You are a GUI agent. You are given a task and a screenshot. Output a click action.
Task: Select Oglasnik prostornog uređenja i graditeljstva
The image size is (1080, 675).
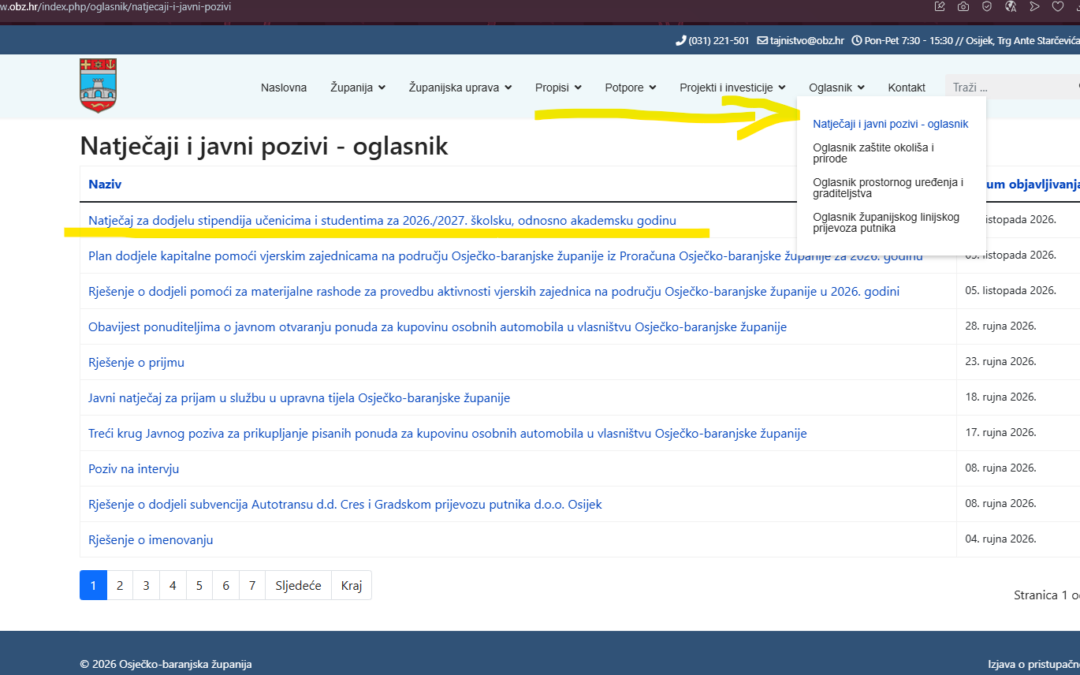888,187
